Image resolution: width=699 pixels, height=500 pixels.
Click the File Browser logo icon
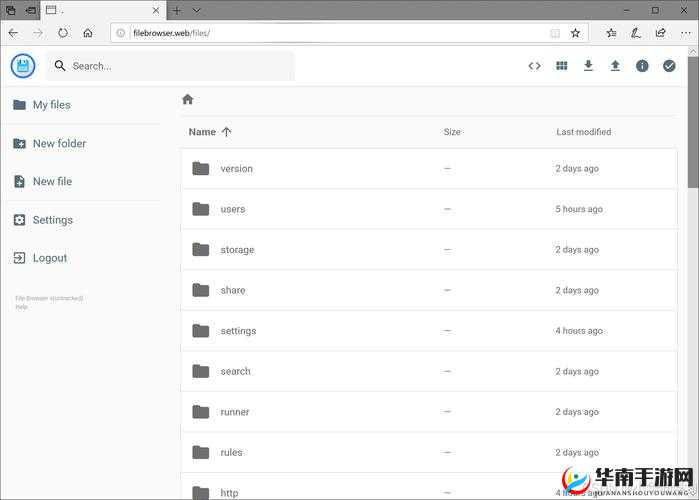pos(23,66)
